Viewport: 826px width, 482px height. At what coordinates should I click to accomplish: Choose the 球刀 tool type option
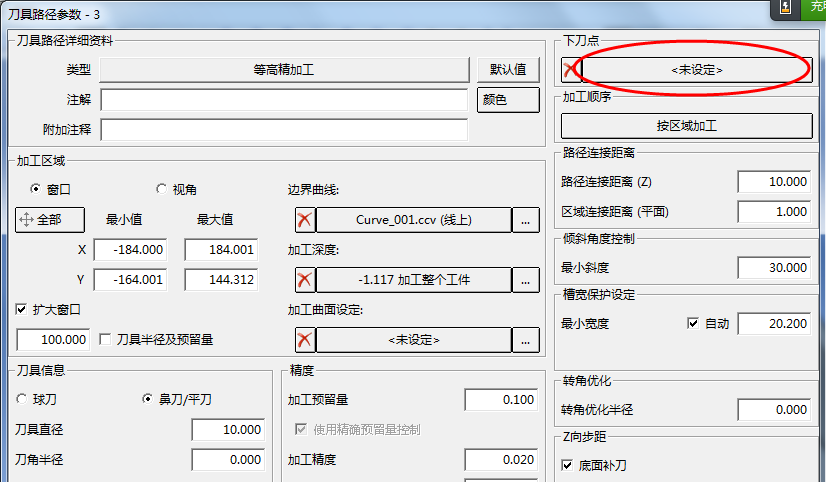(x=23, y=398)
